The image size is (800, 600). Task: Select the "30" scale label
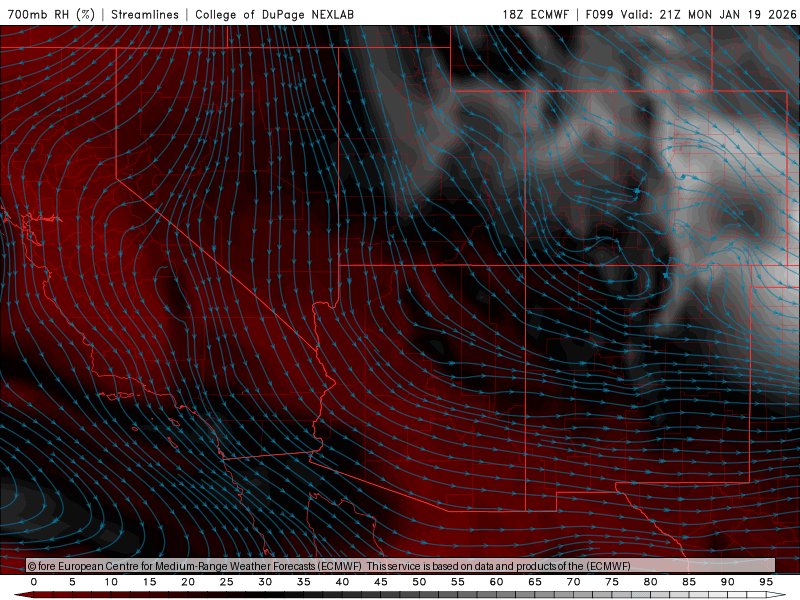coord(265,582)
